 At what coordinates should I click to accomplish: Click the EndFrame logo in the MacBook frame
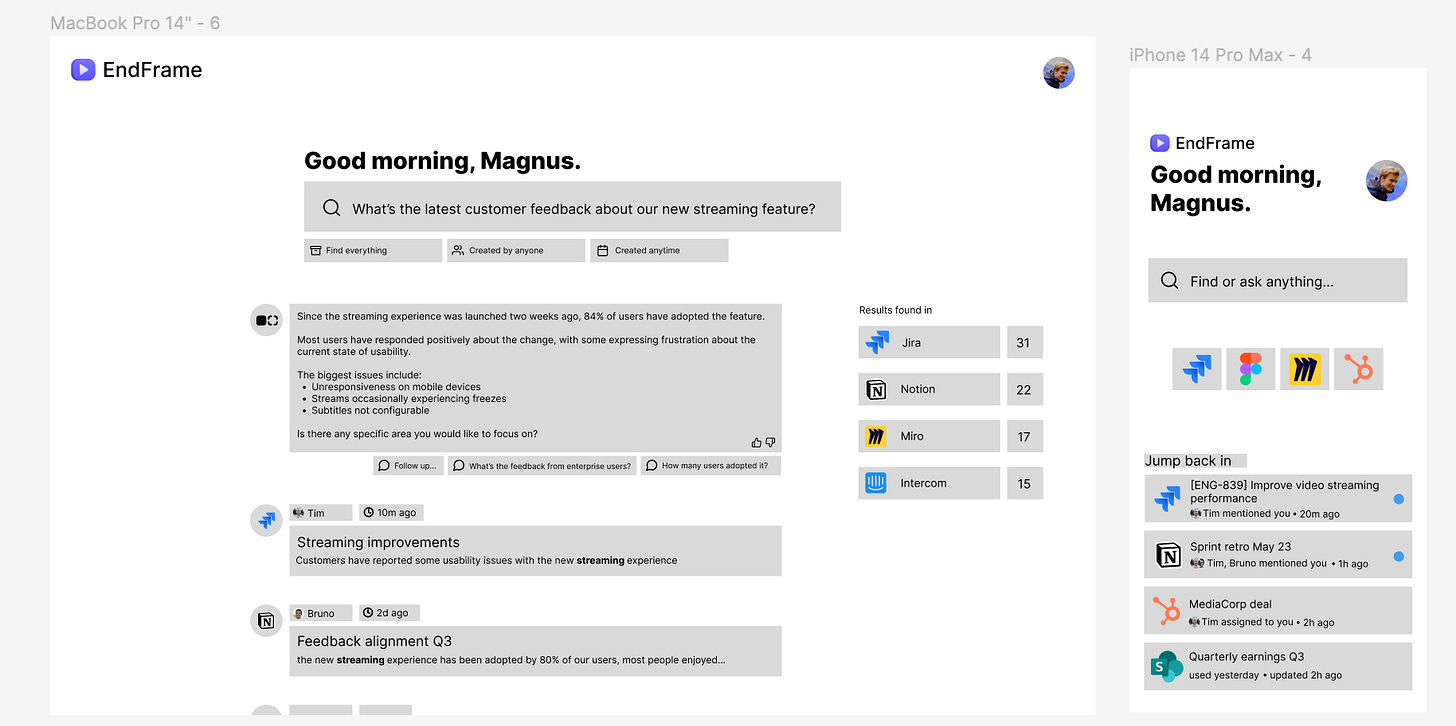pos(136,70)
